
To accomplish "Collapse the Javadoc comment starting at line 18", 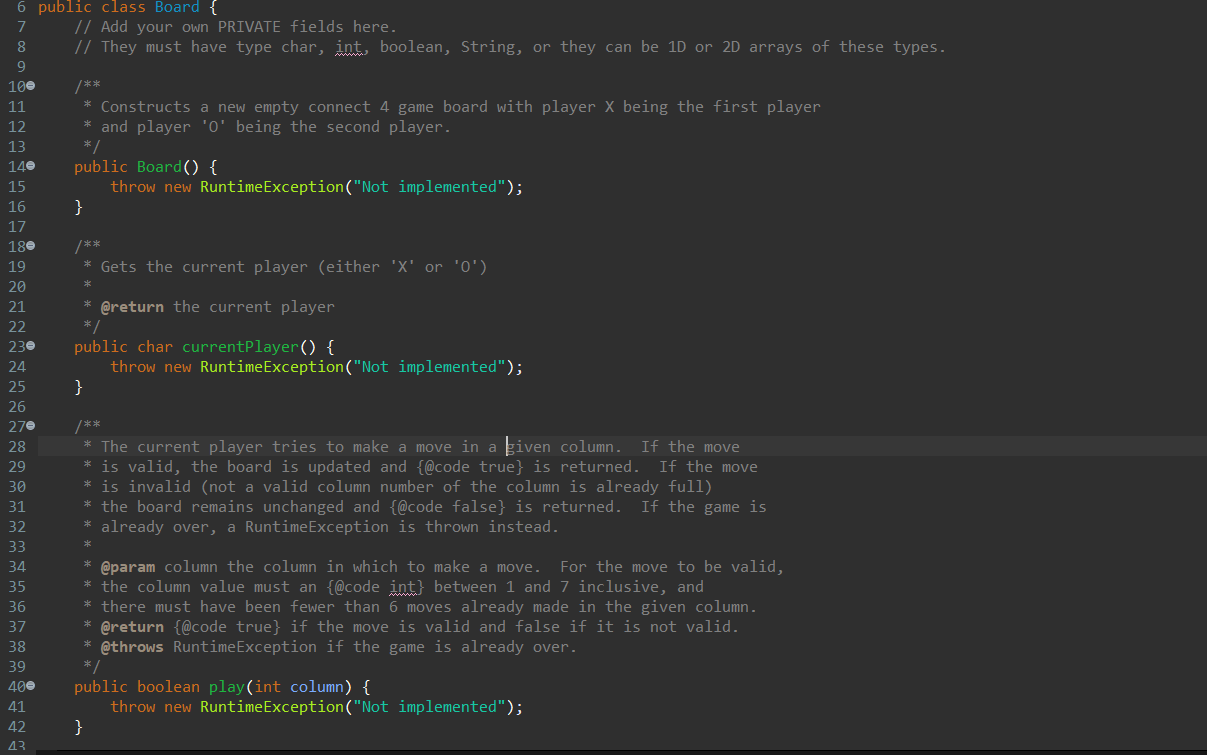I will pos(30,247).
